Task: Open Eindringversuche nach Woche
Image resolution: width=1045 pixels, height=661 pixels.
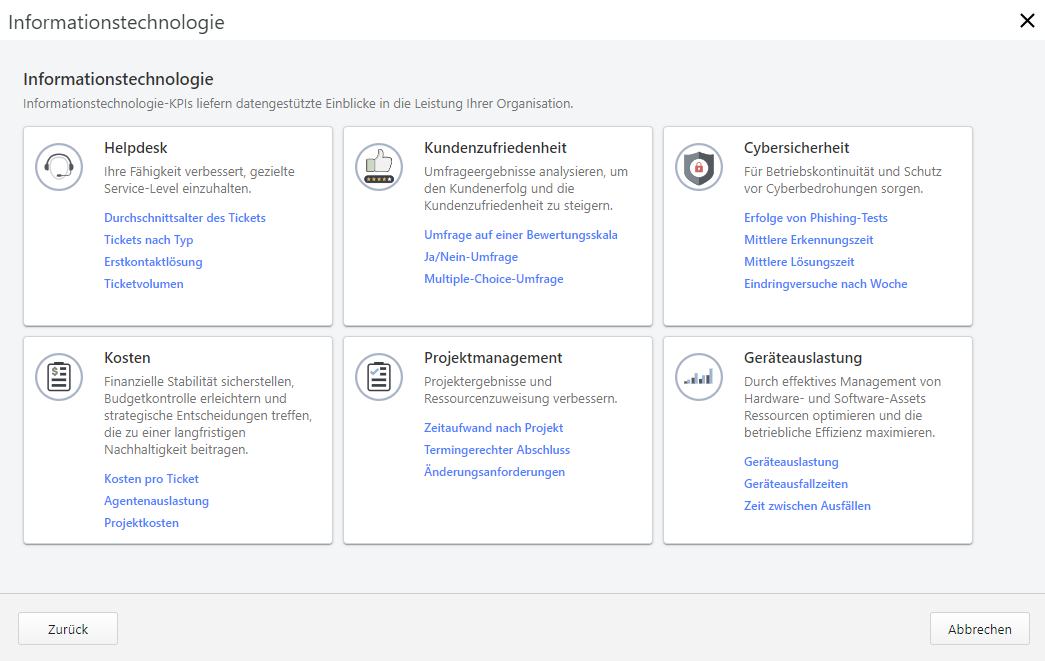Action: coord(827,283)
